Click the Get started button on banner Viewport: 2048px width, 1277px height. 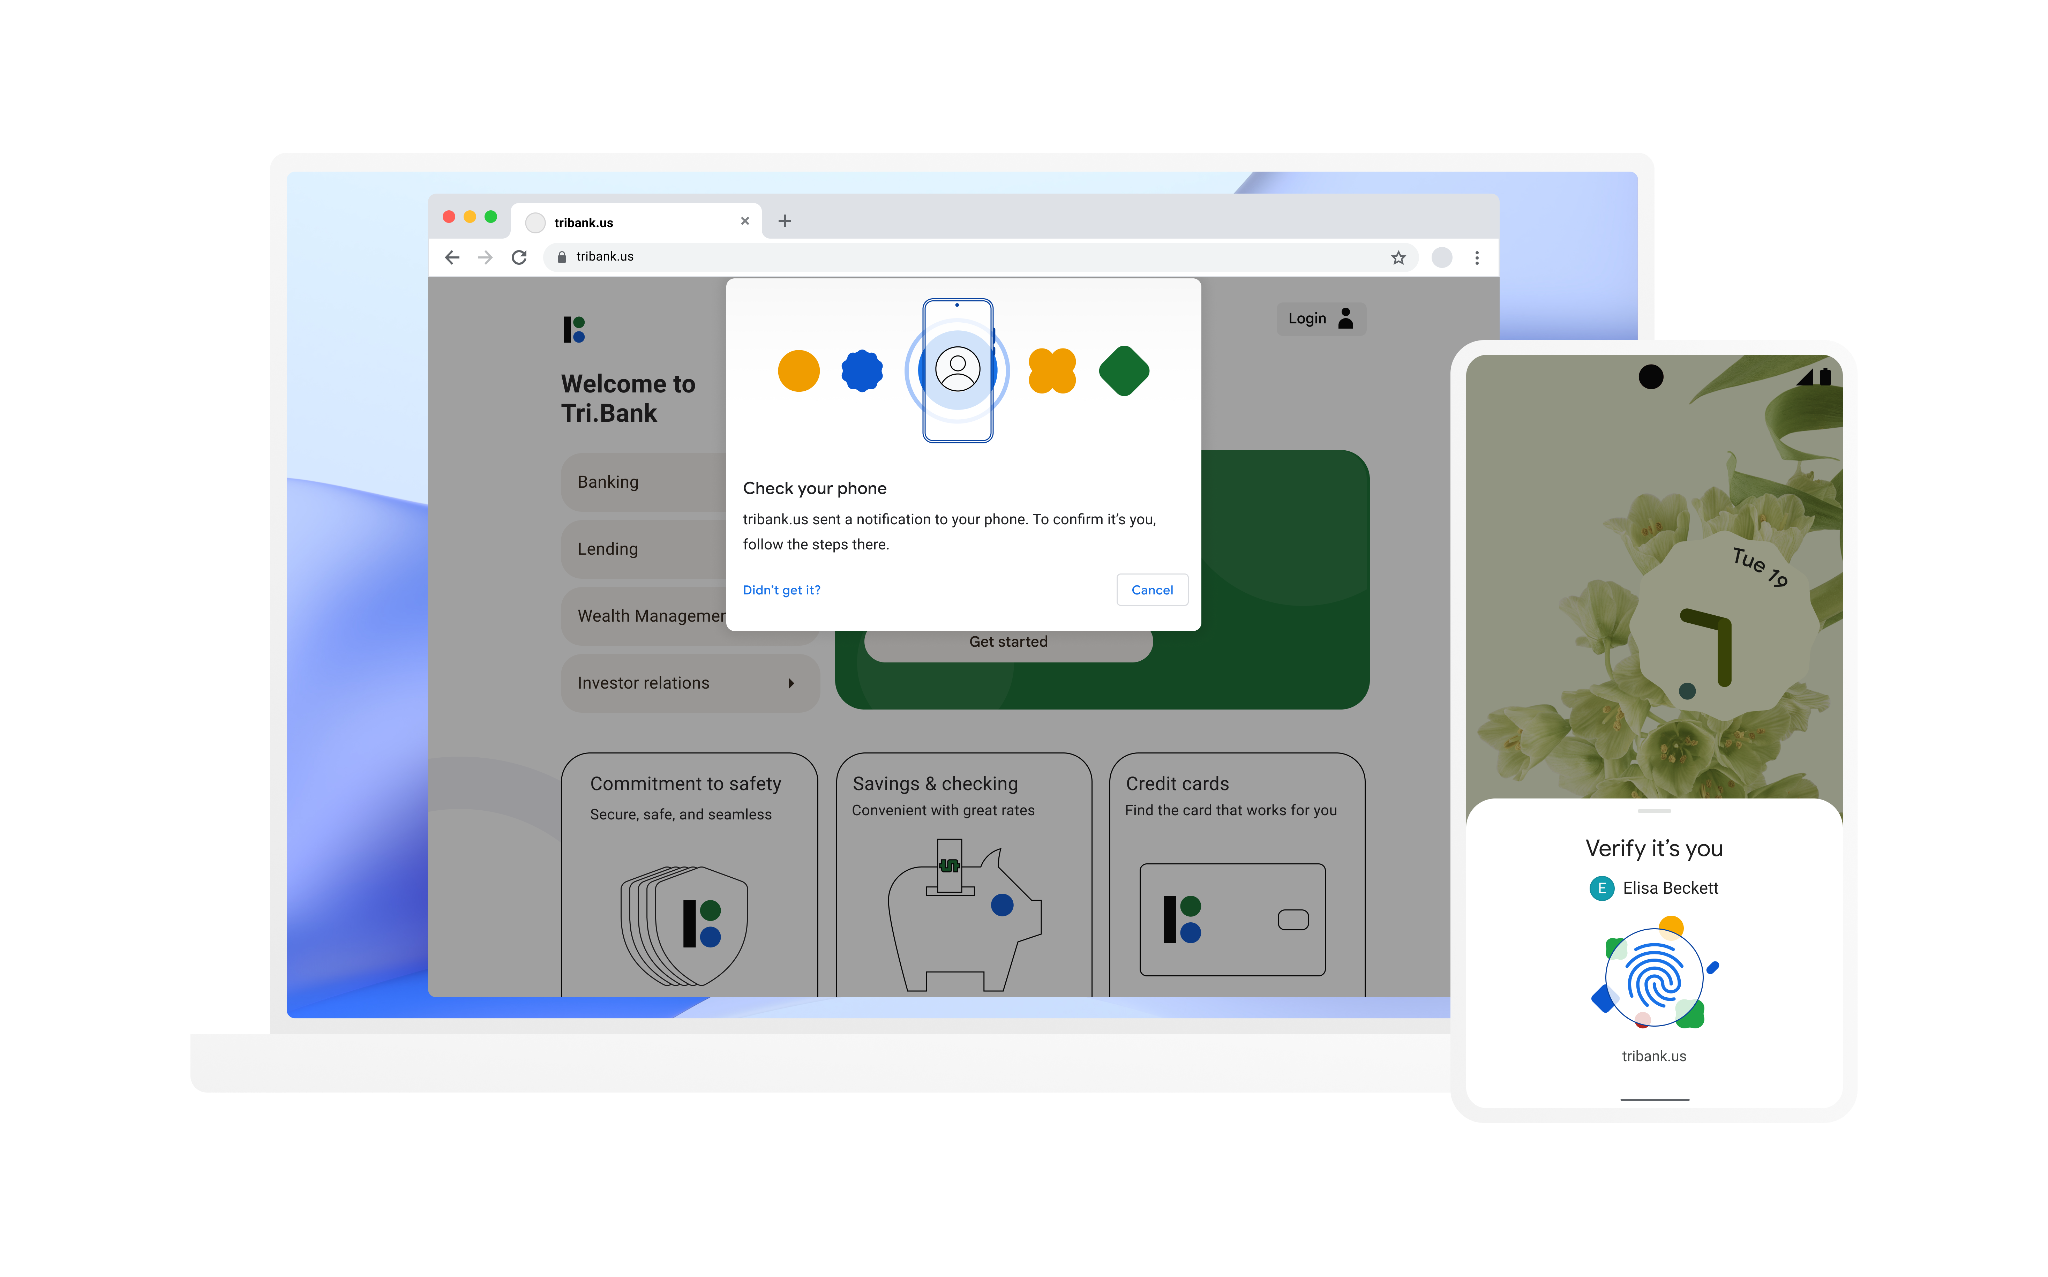[x=1008, y=641]
